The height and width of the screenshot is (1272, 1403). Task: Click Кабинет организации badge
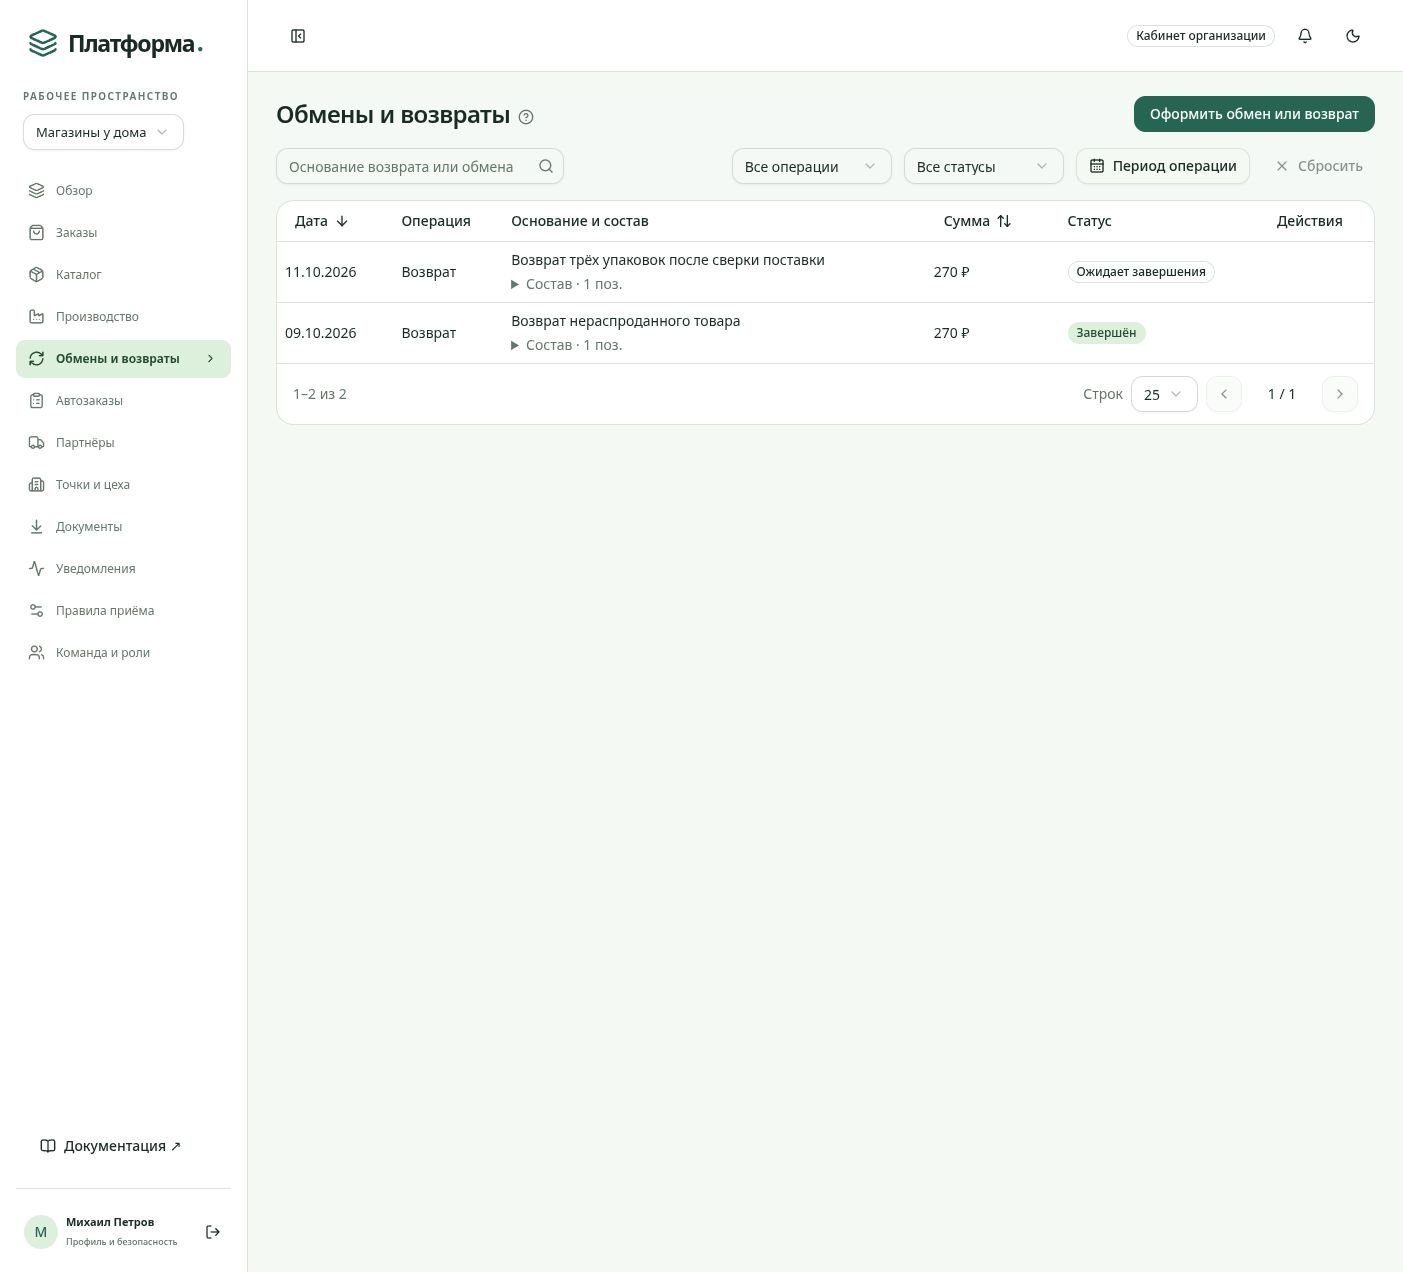pos(1201,36)
